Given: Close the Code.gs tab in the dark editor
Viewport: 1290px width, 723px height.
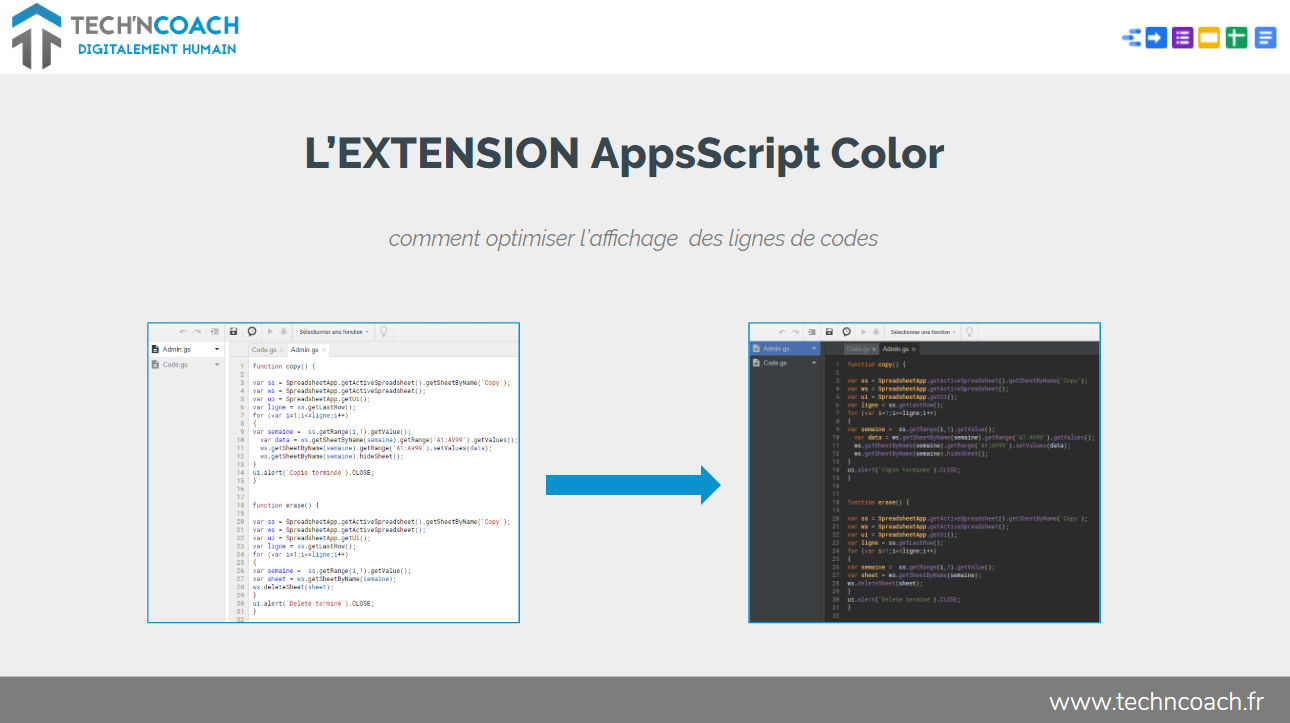Looking at the screenshot, I should [874, 349].
